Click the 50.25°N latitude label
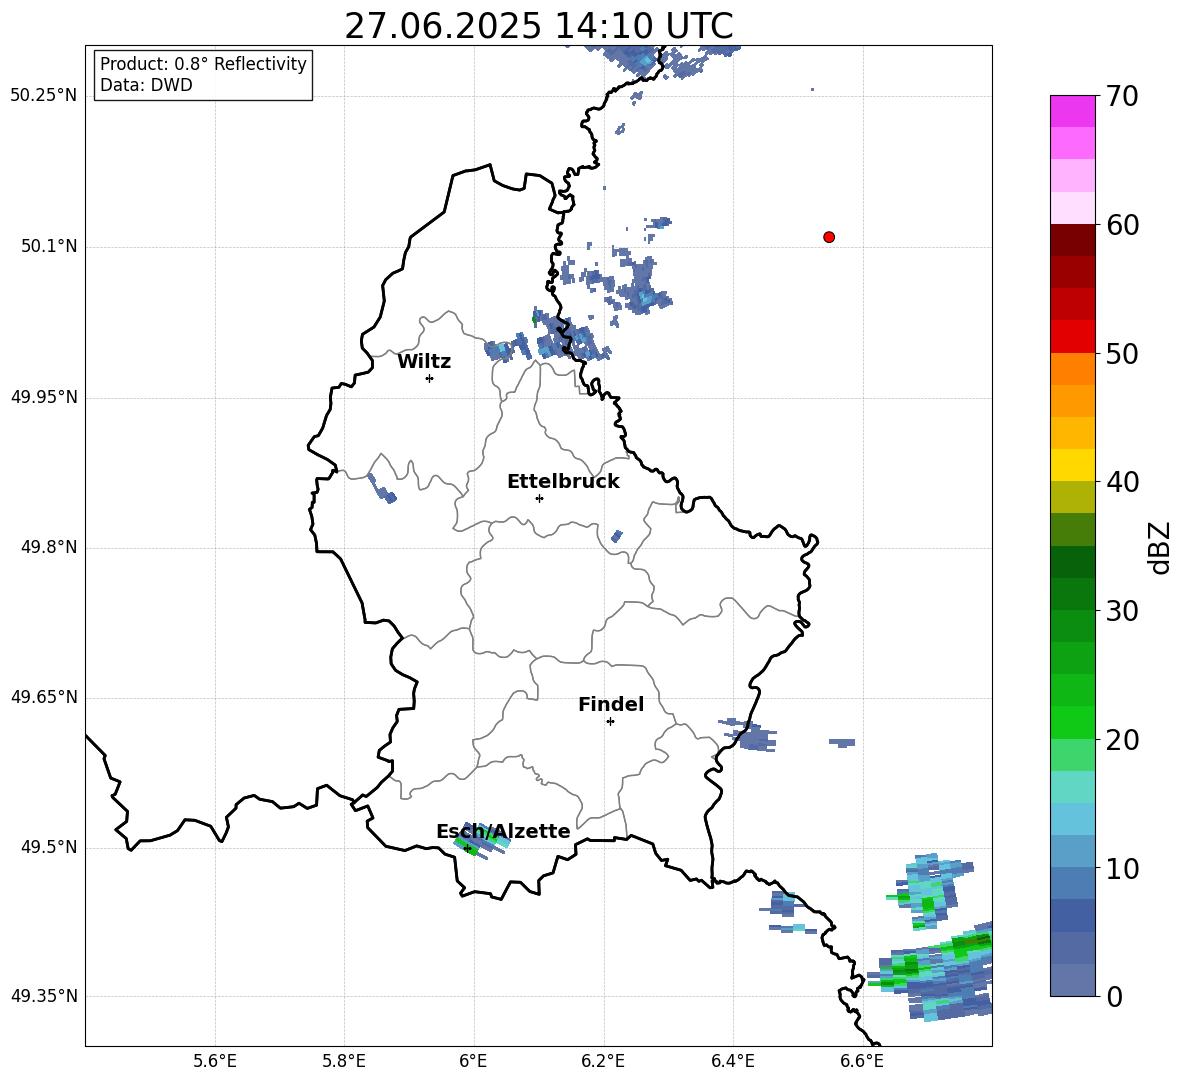This screenshot has height=1081, width=1184. tap(44, 96)
